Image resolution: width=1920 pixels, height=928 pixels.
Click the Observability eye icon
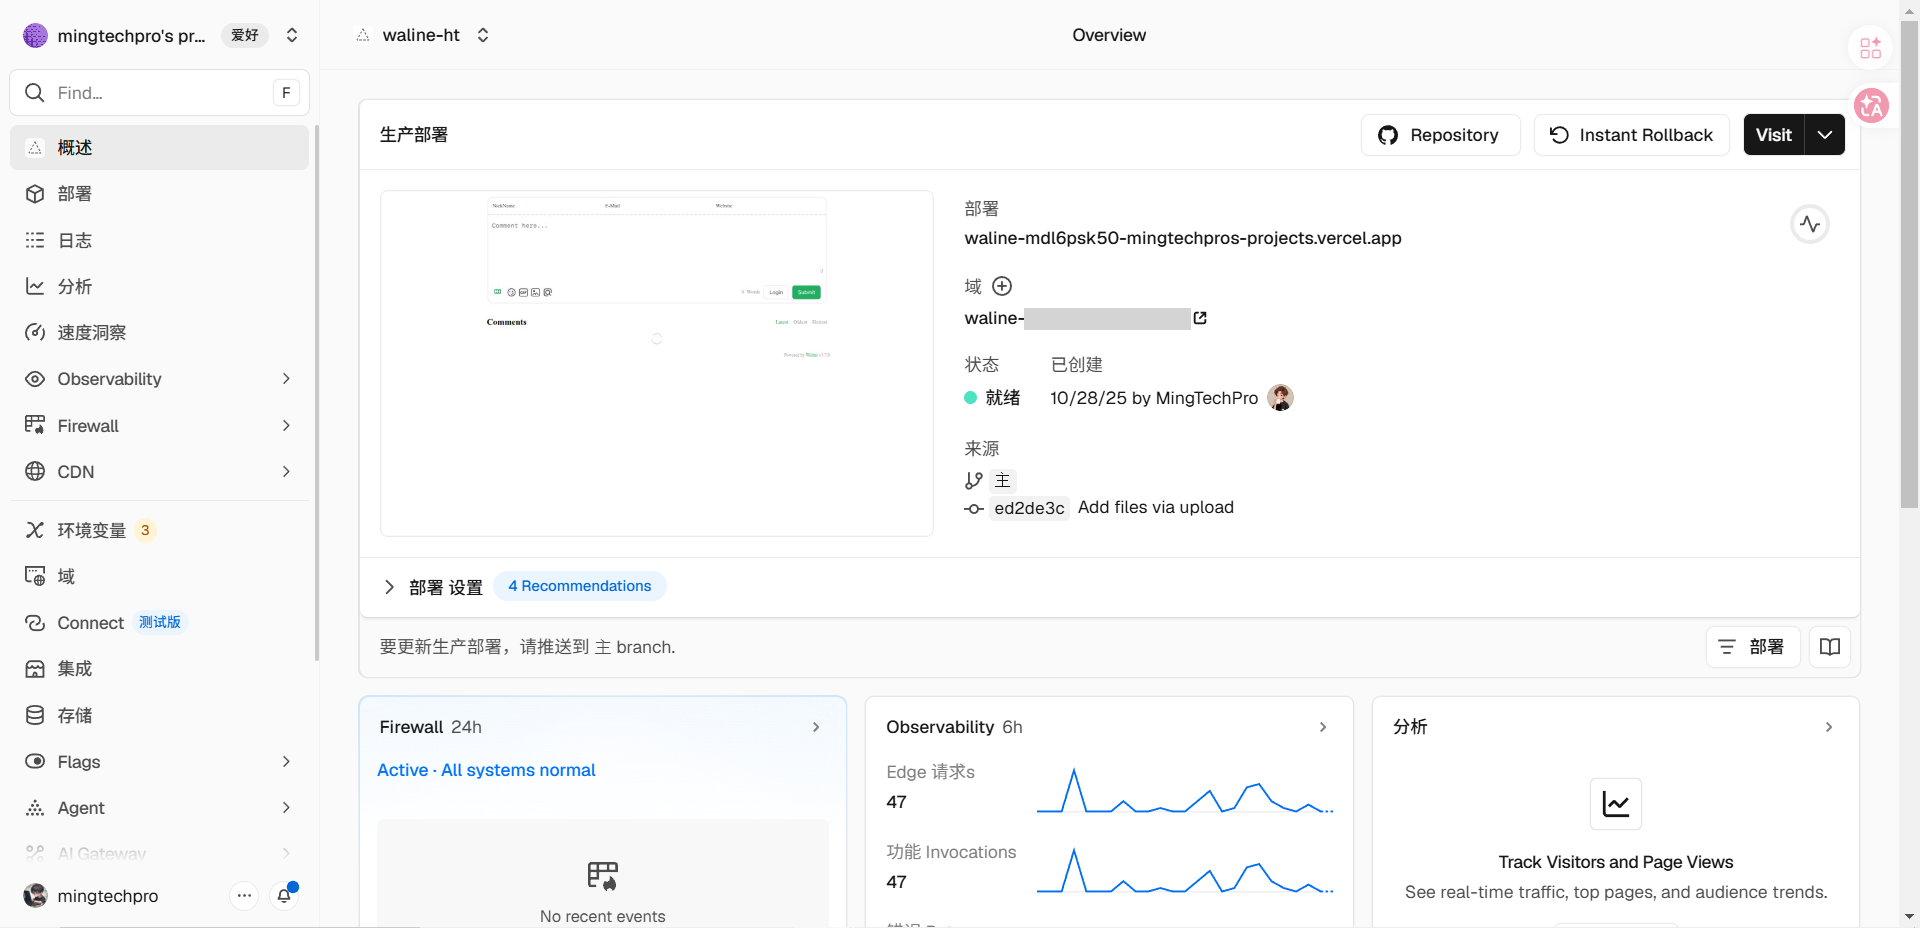point(35,379)
